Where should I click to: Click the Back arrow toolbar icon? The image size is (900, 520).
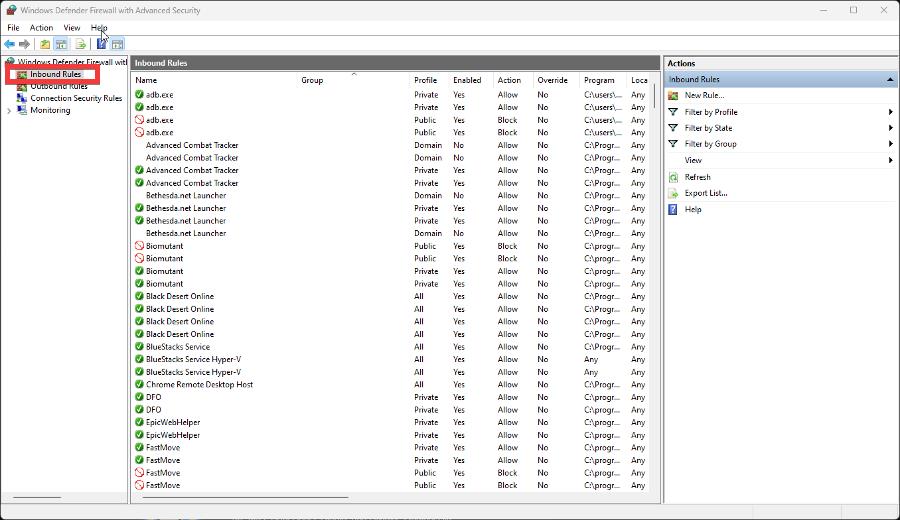click(10, 44)
